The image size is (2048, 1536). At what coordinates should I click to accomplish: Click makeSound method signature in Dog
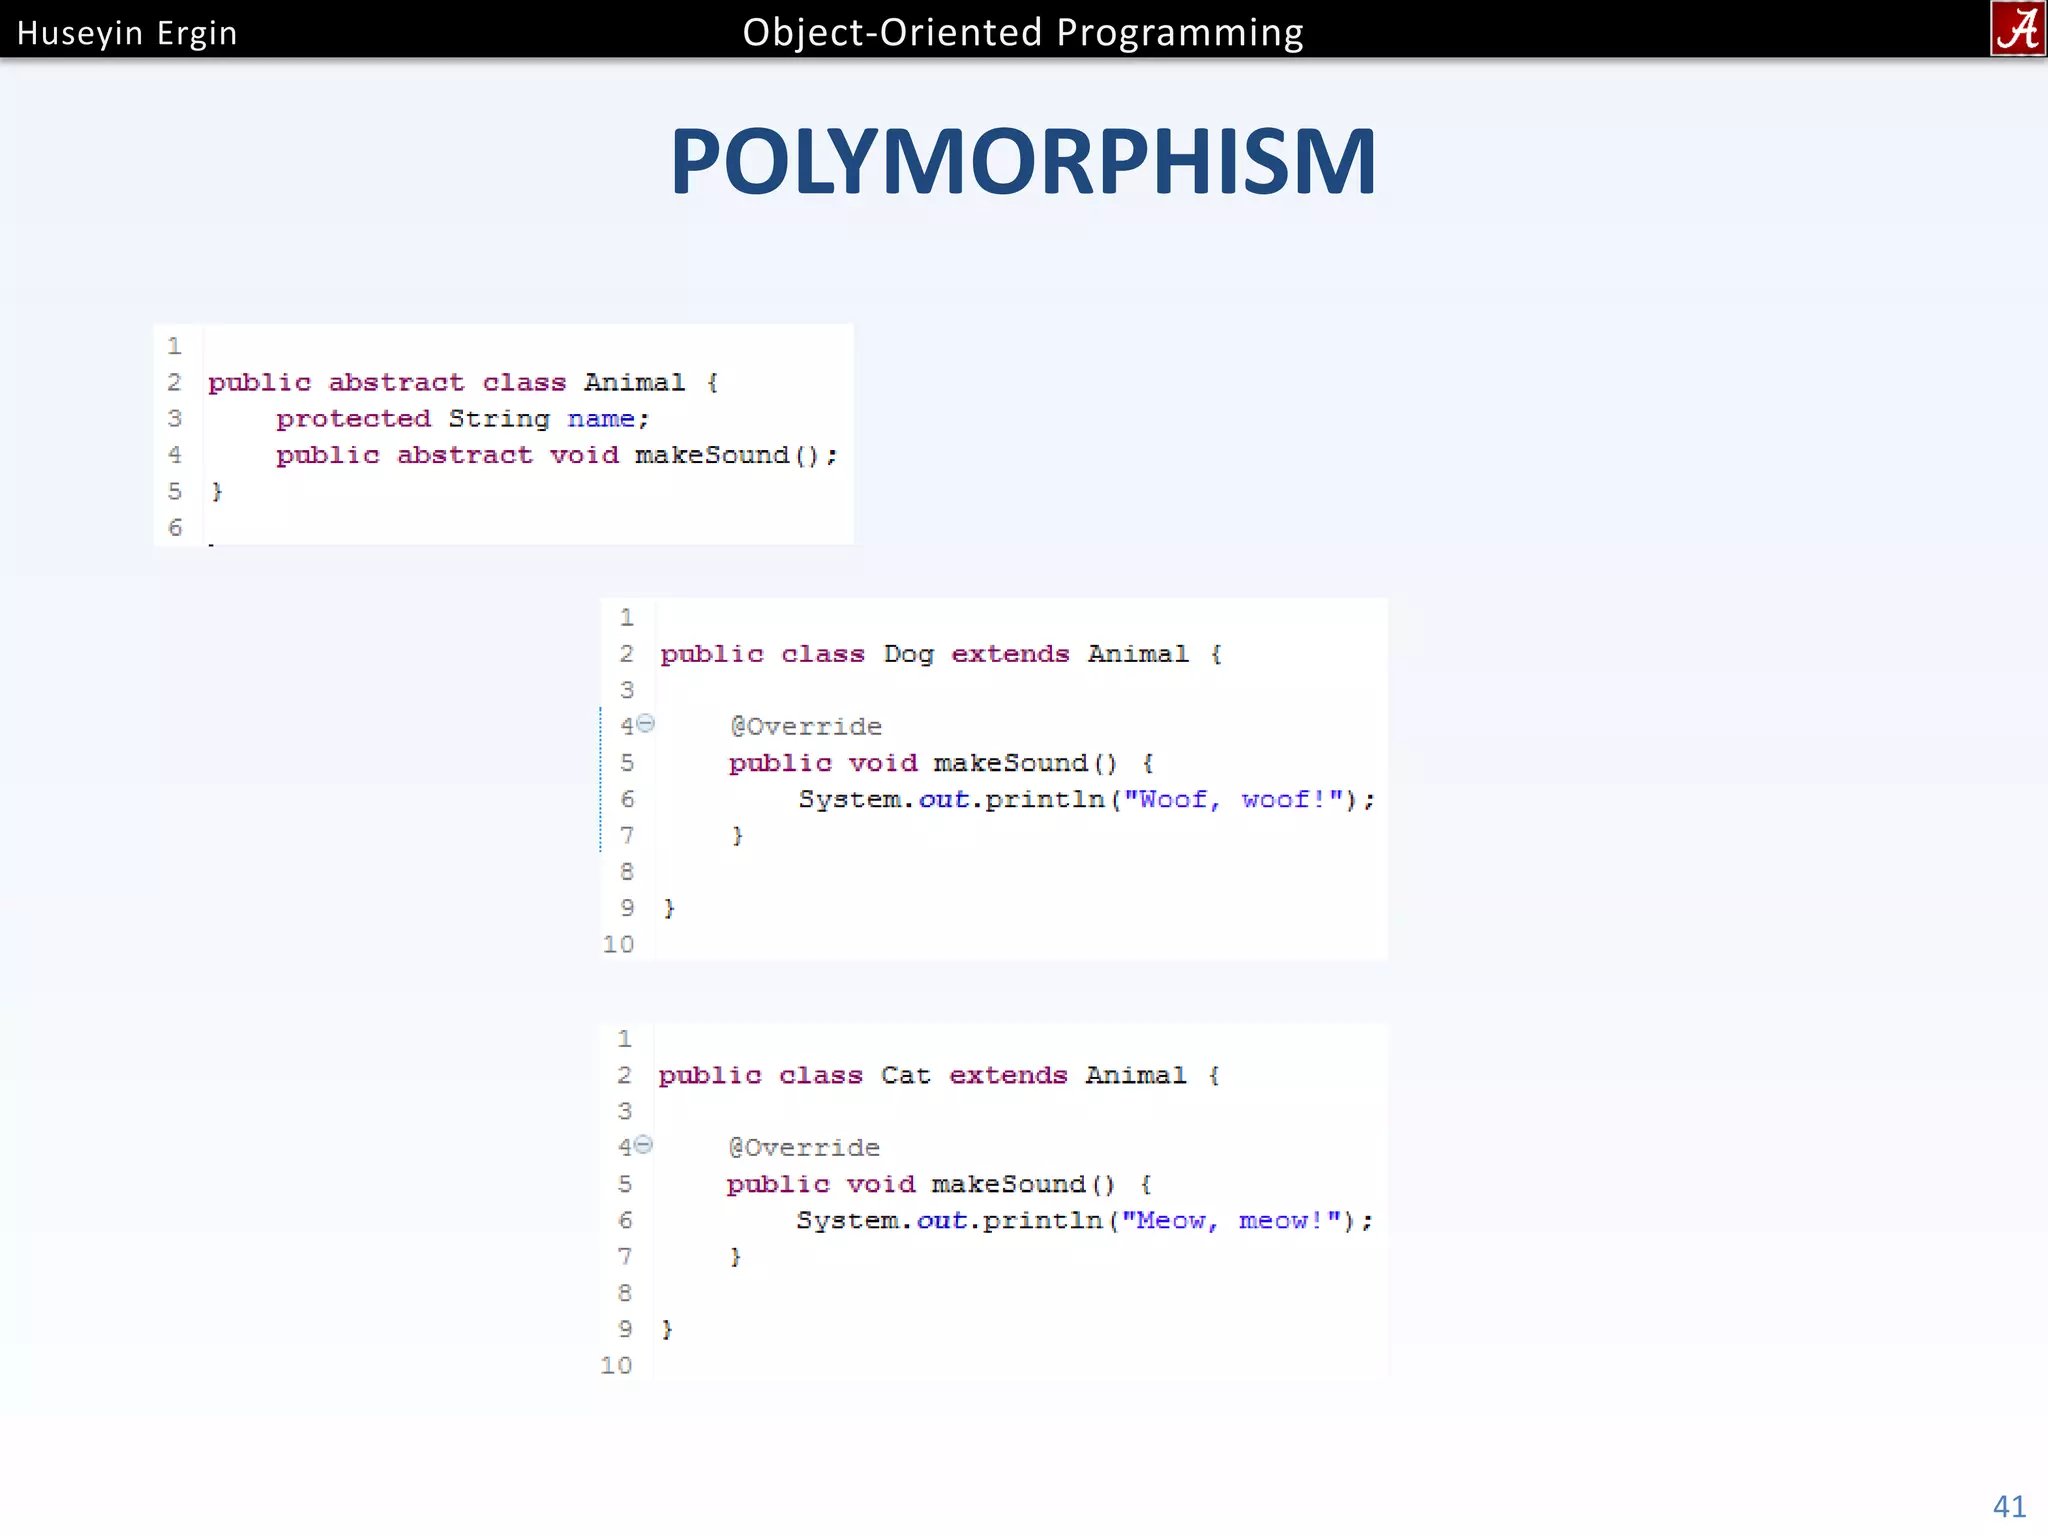pos(940,763)
